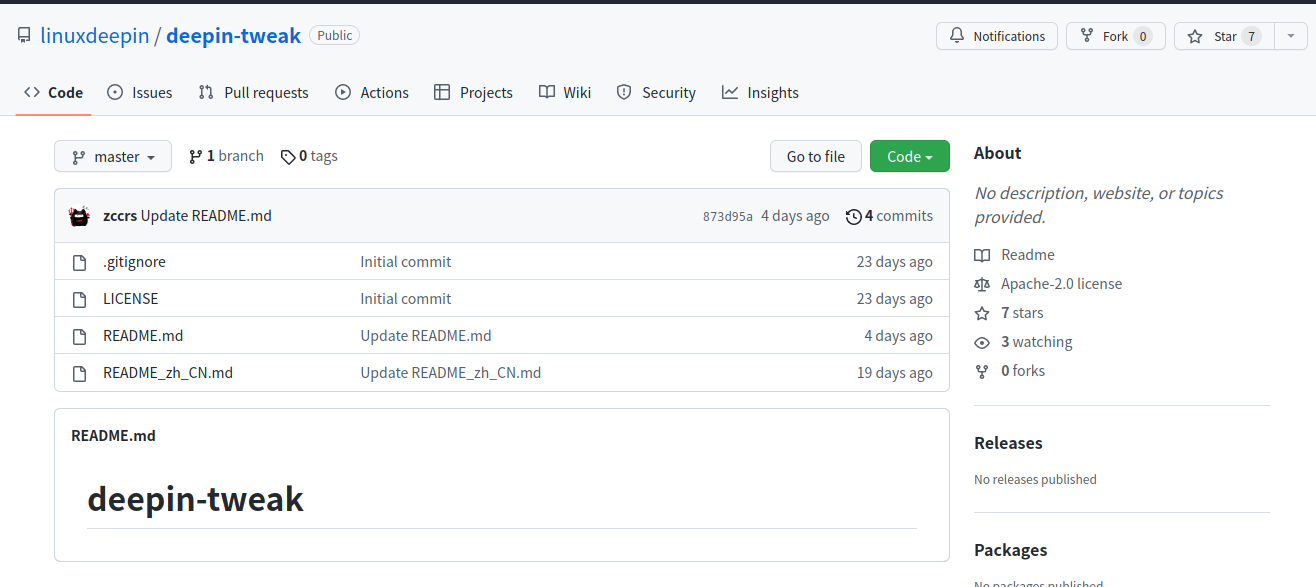Open the README_zh_CN.md file
This screenshot has height=587, width=1316.
pos(168,373)
